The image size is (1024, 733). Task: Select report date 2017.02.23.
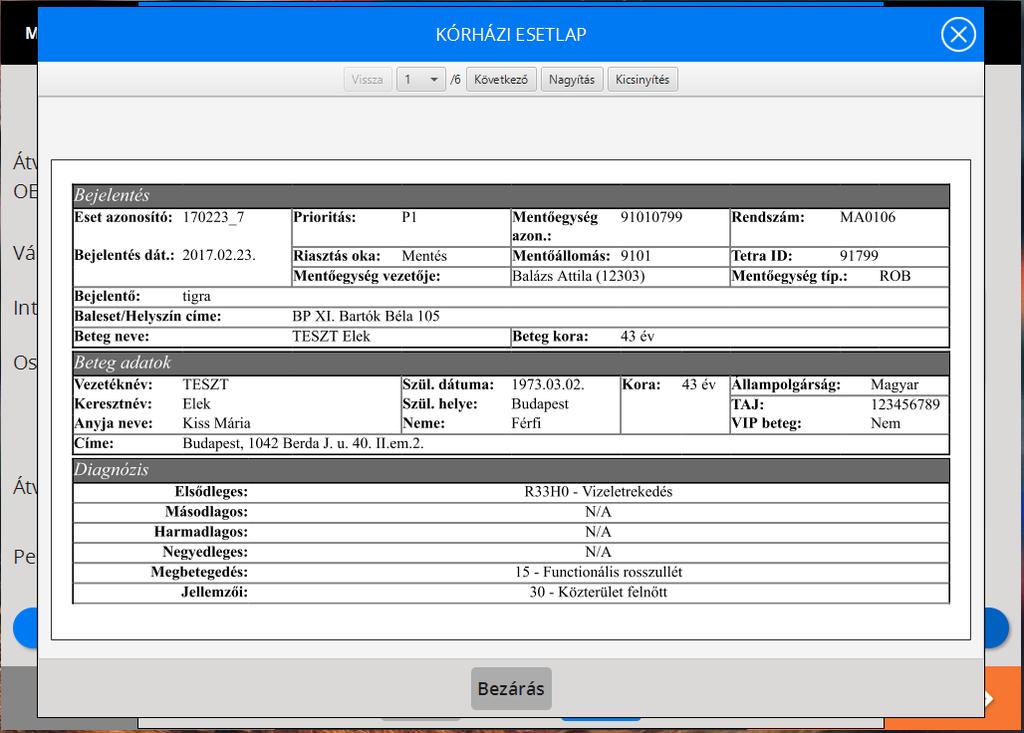click(x=219, y=255)
